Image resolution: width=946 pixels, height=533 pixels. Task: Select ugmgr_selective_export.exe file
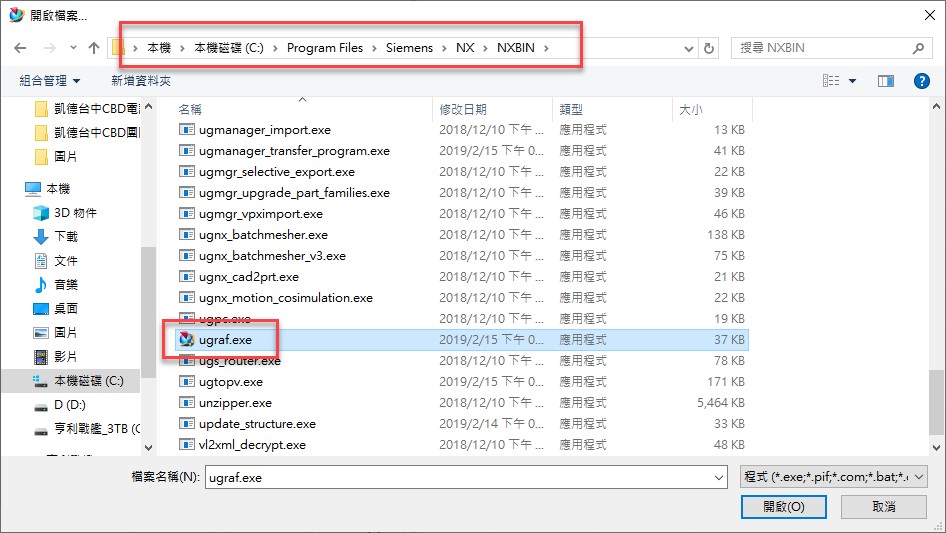point(277,172)
